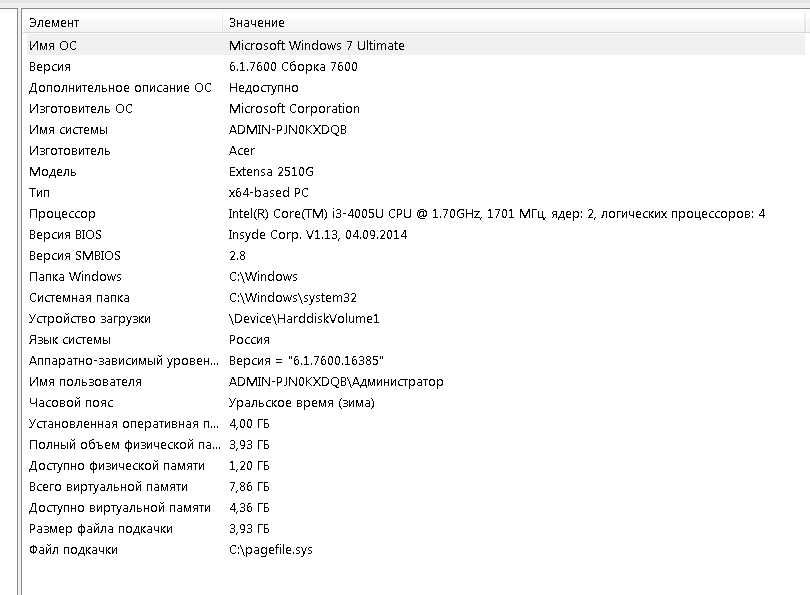Screen dimensions: 810x595
Task: Select the Имя ОС row
Action: (415, 45)
